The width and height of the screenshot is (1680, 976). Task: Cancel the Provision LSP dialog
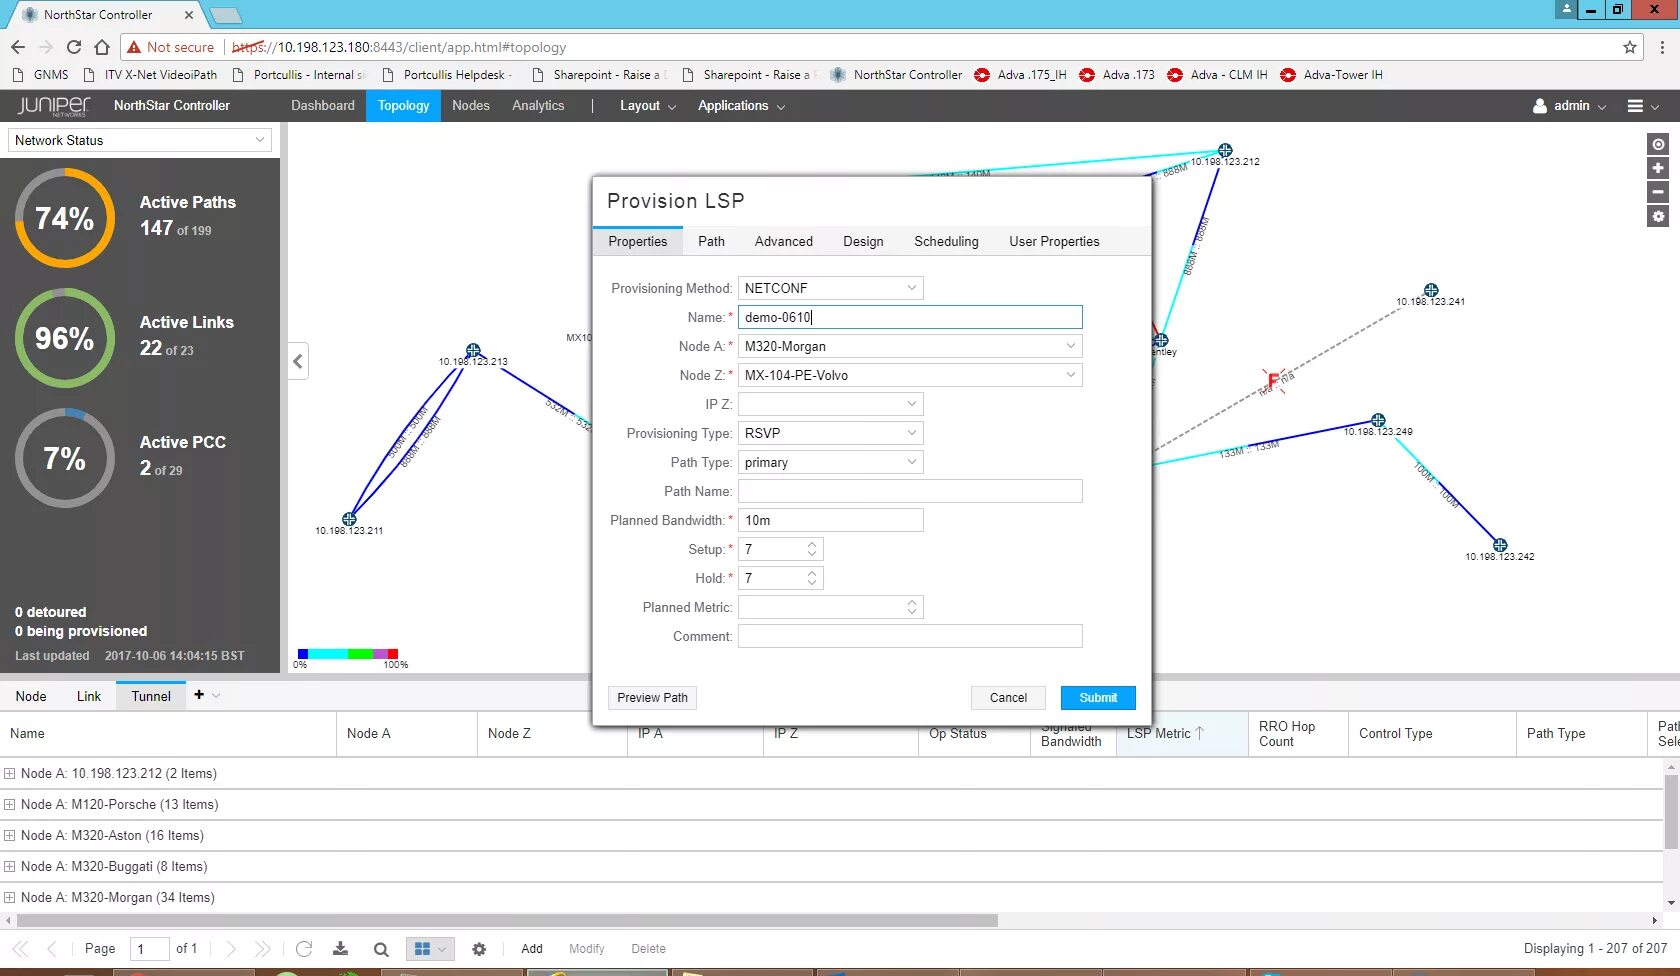point(1008,698)
